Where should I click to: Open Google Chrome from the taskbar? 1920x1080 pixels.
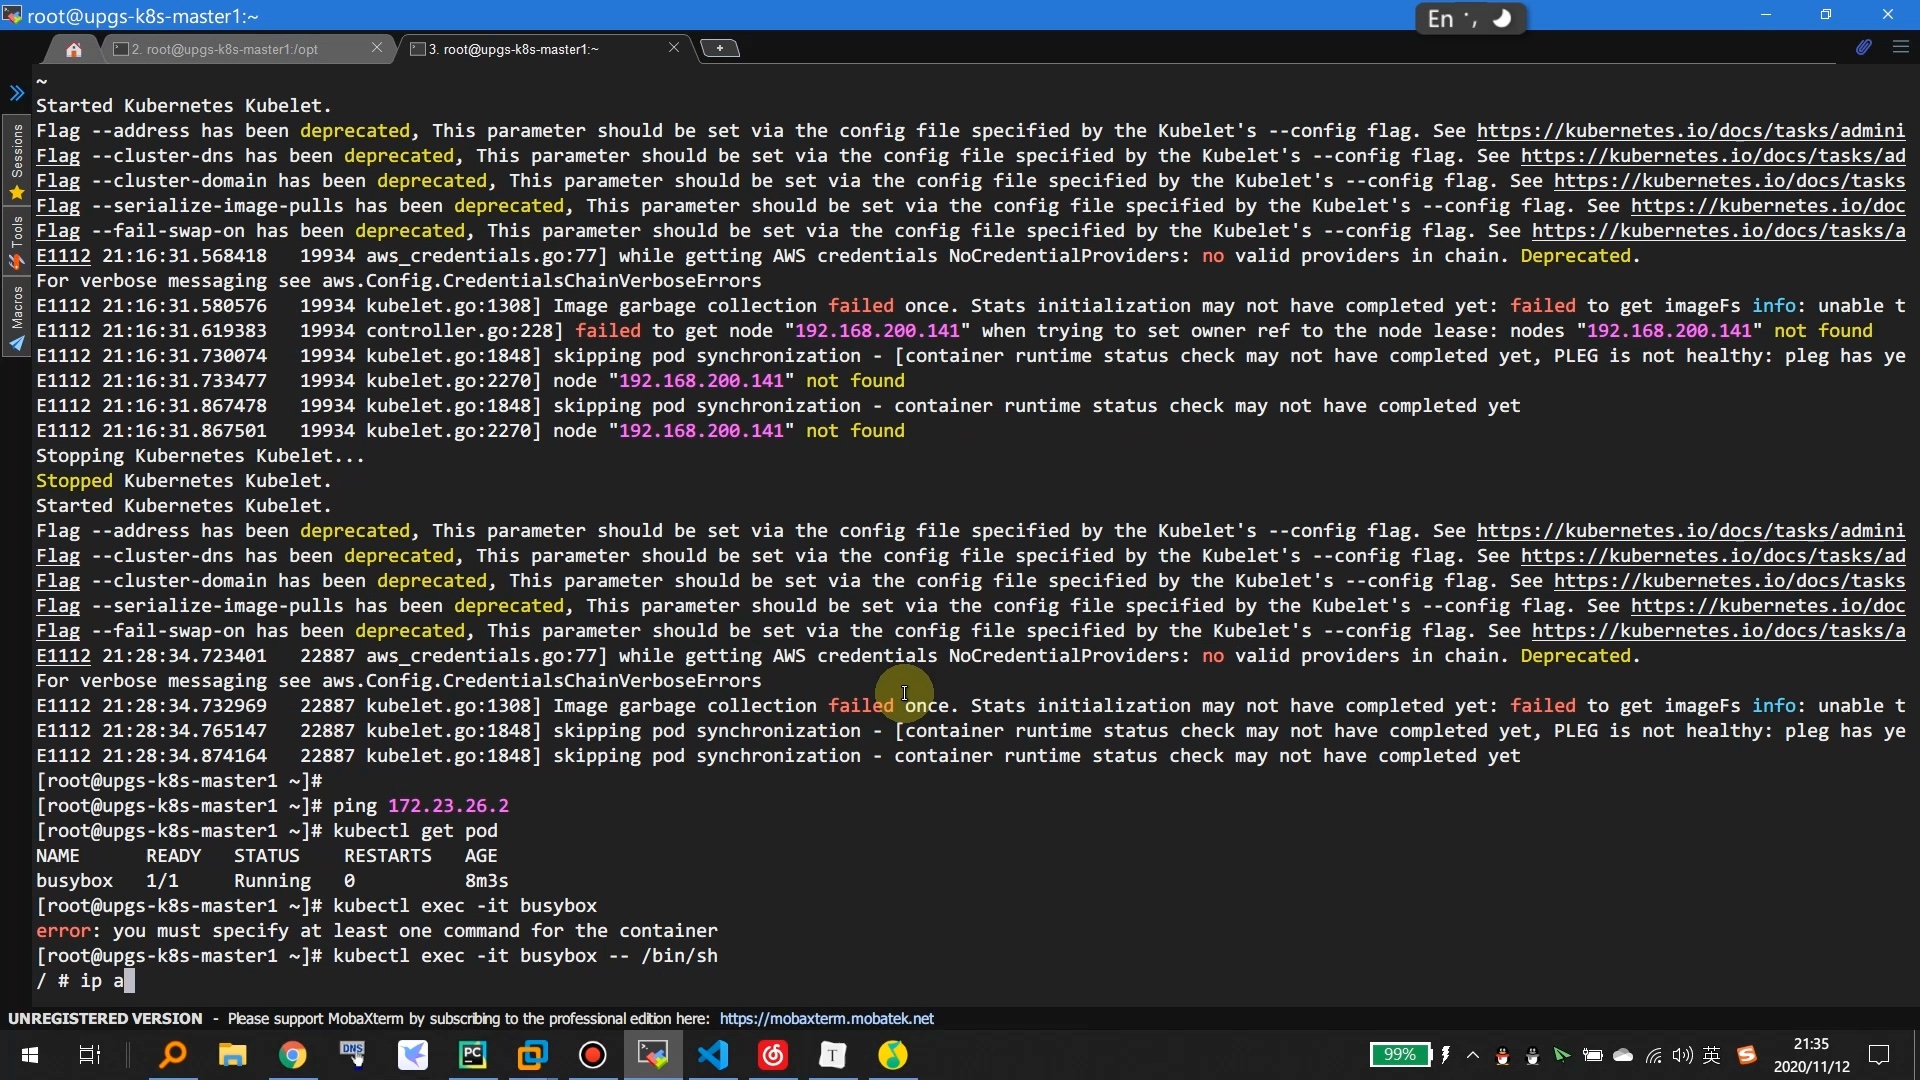(293, 1055)
